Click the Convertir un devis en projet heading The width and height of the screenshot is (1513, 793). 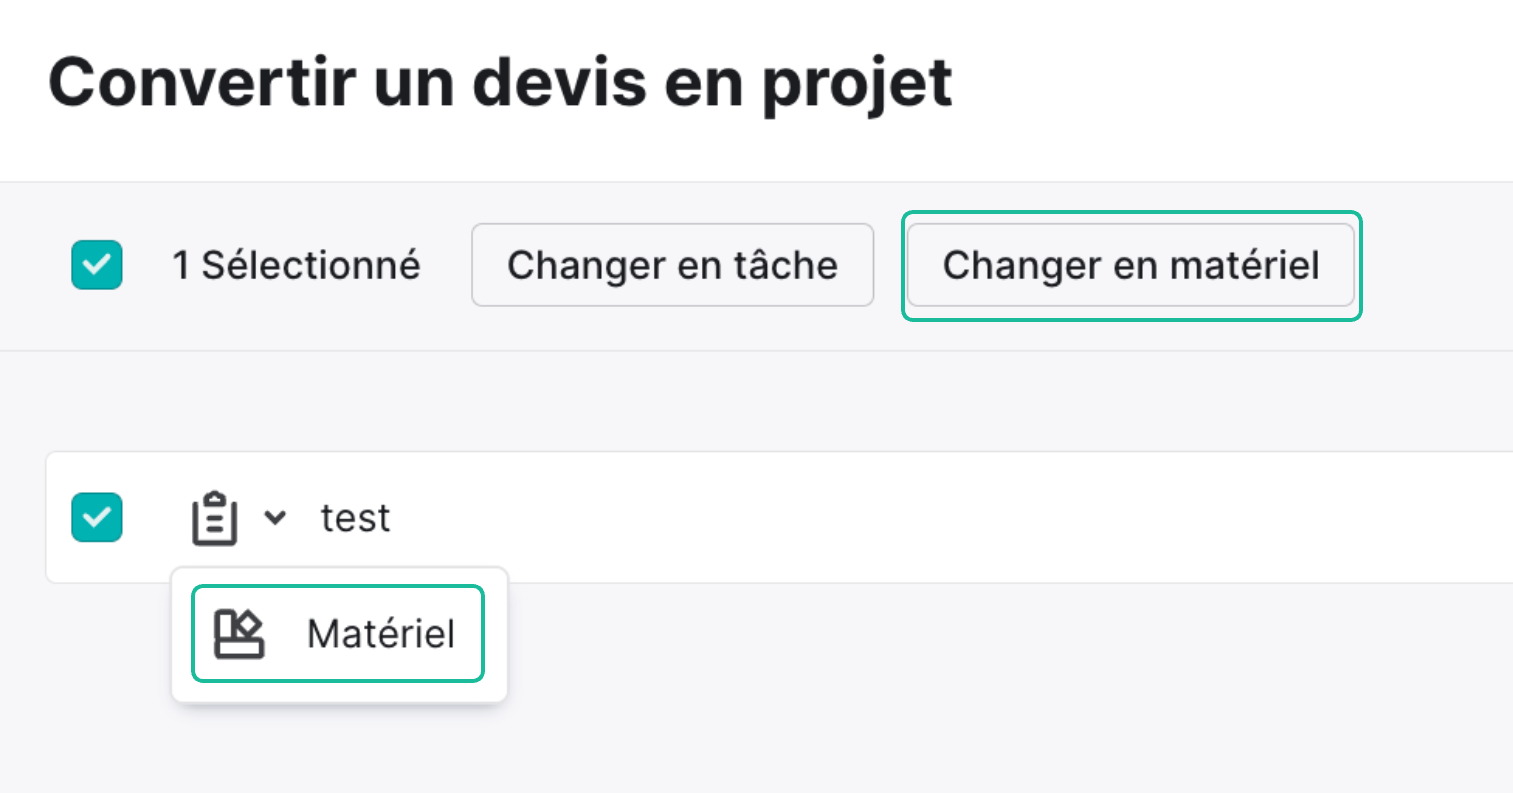point(500,83)
